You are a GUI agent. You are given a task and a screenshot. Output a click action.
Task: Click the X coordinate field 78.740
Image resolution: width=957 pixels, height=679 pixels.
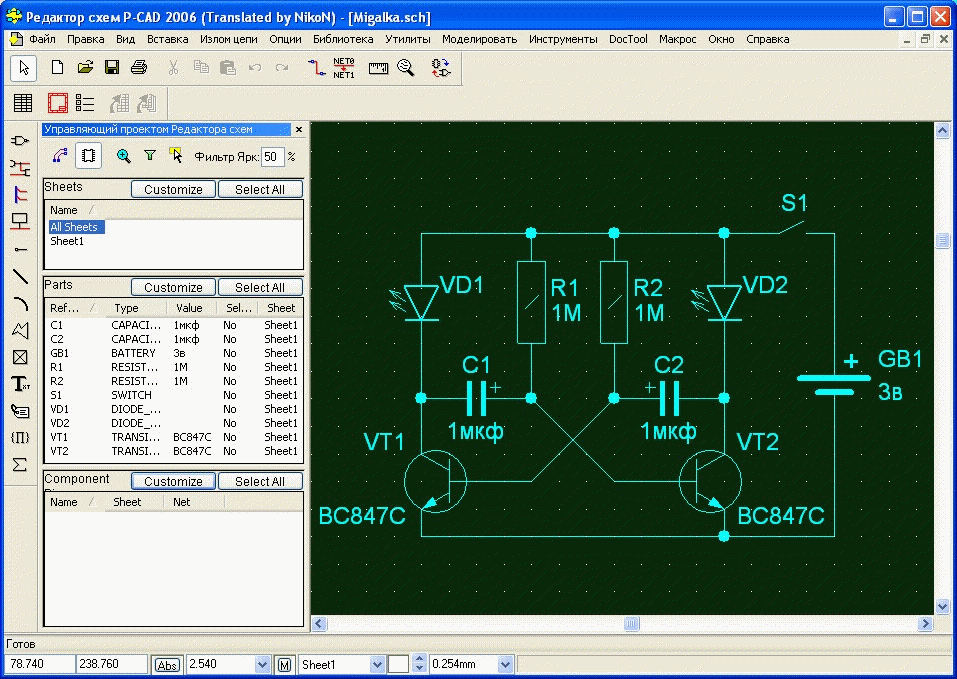[x=40, y=664]
